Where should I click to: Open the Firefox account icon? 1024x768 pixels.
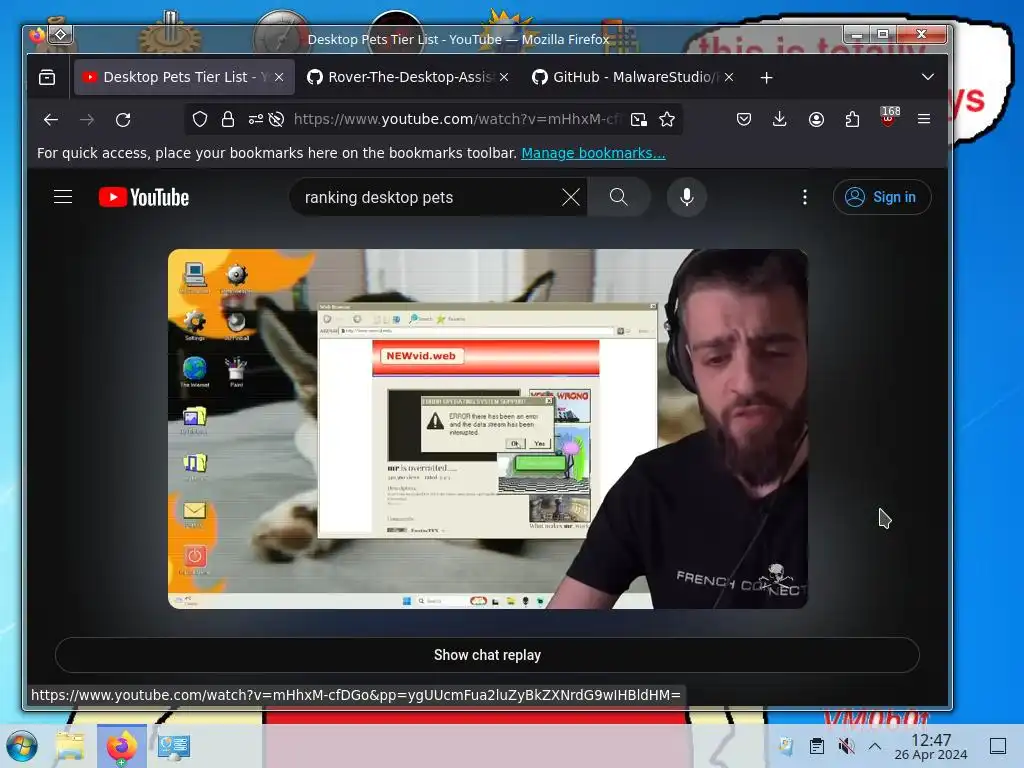point(816,119)
